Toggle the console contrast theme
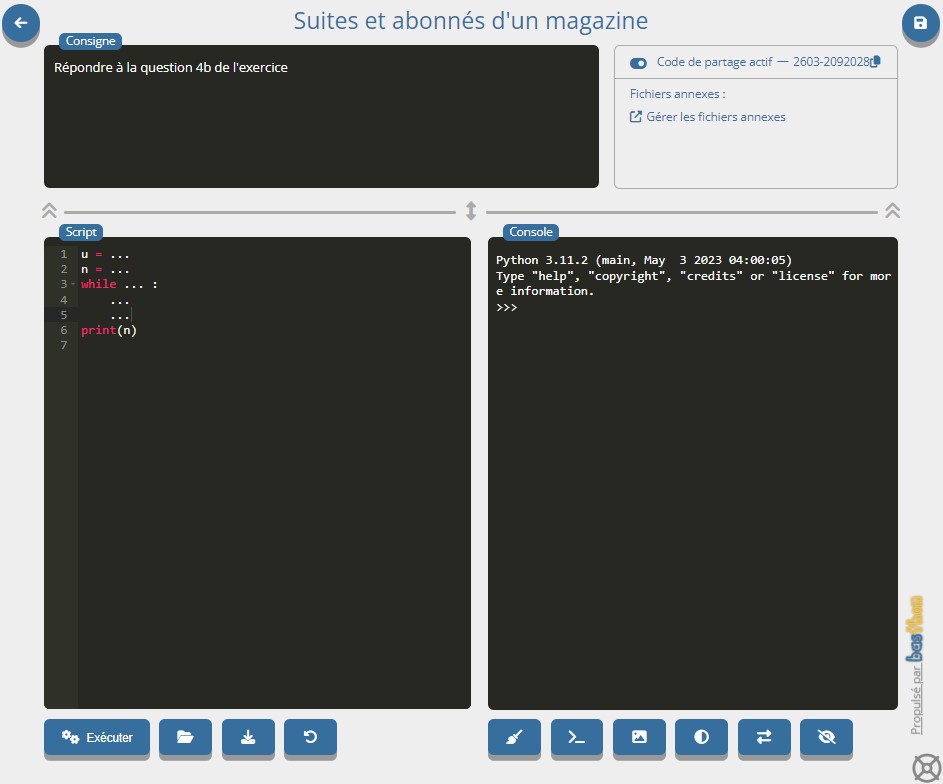 click(701, 737)
